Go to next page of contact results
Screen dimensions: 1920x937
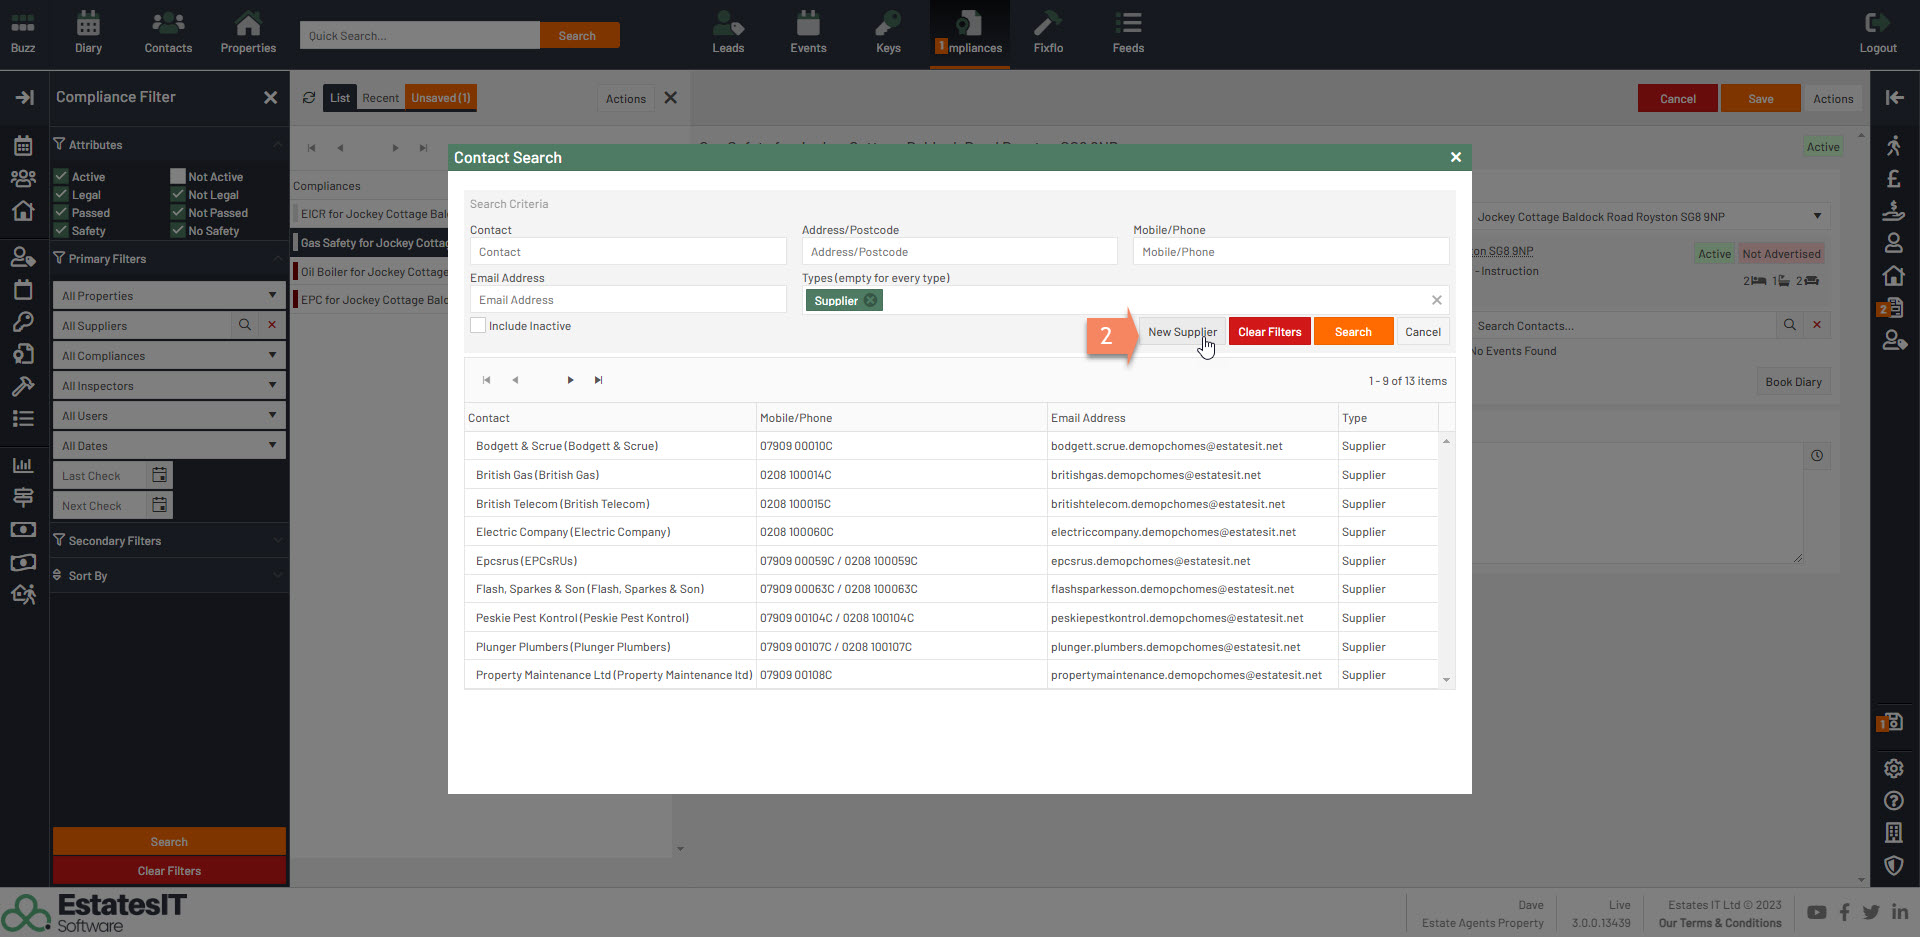570,380
